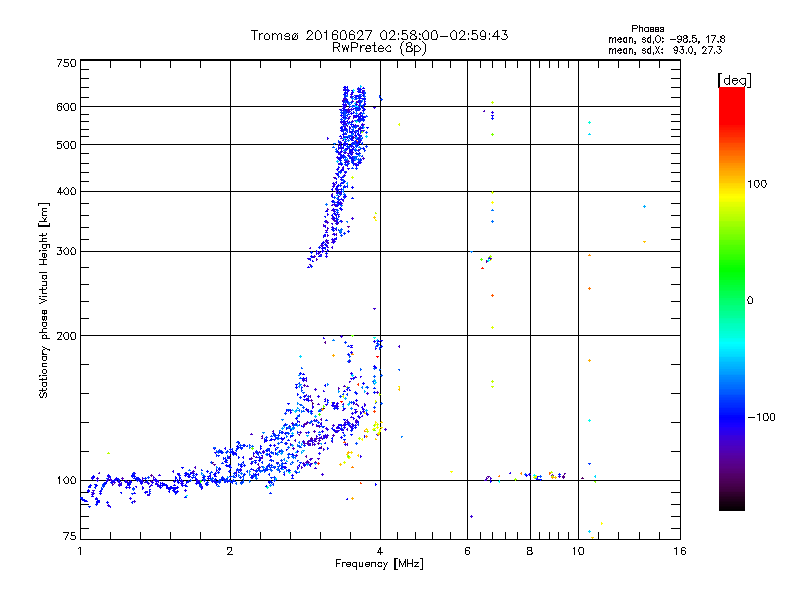800x600 pixels.
Task: Click the text "mean, sd,O: -98.5, 17.8"
Action: click(666, 39)
